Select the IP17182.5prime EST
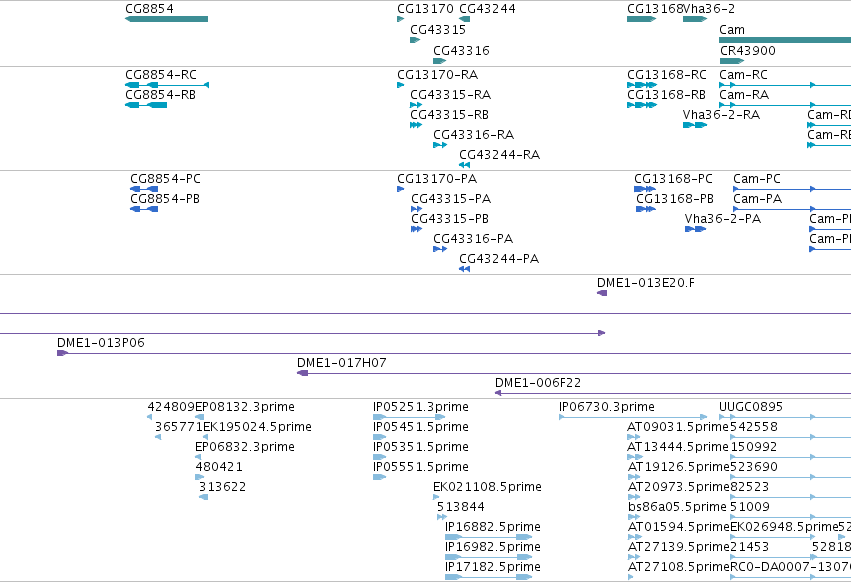This screenshot has width=851, height=582. pos(488,577)
